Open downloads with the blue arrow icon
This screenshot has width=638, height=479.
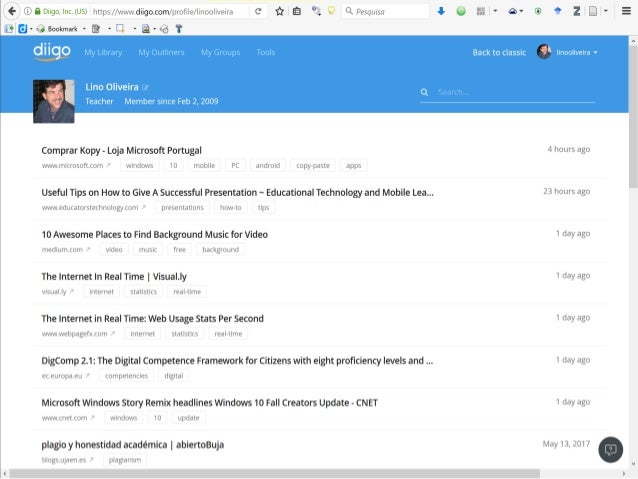(x=441, y=11)
